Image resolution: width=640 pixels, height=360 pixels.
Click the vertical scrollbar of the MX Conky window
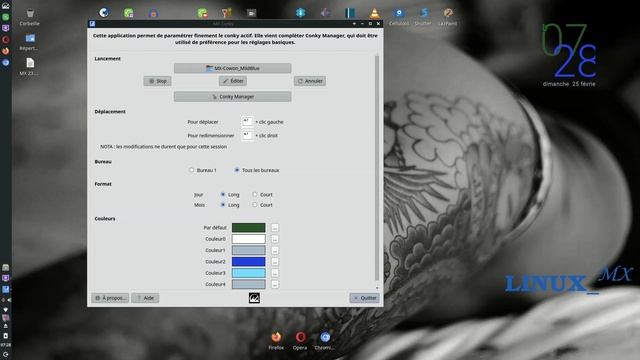coord(377,167)
